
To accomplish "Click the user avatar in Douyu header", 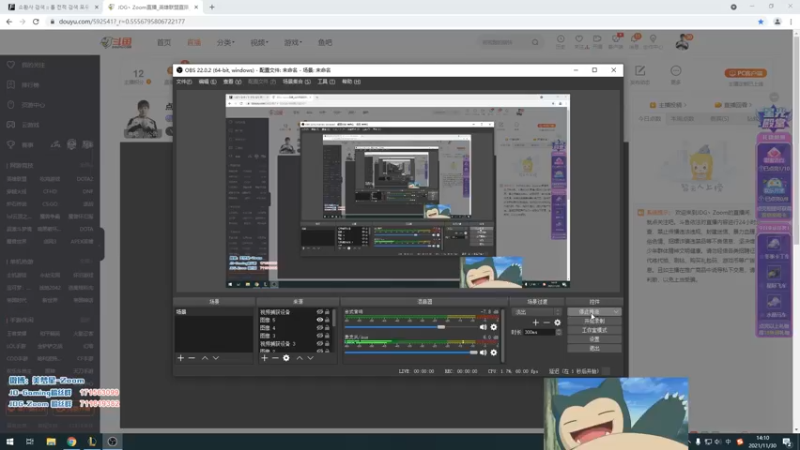I will (682, 42).
